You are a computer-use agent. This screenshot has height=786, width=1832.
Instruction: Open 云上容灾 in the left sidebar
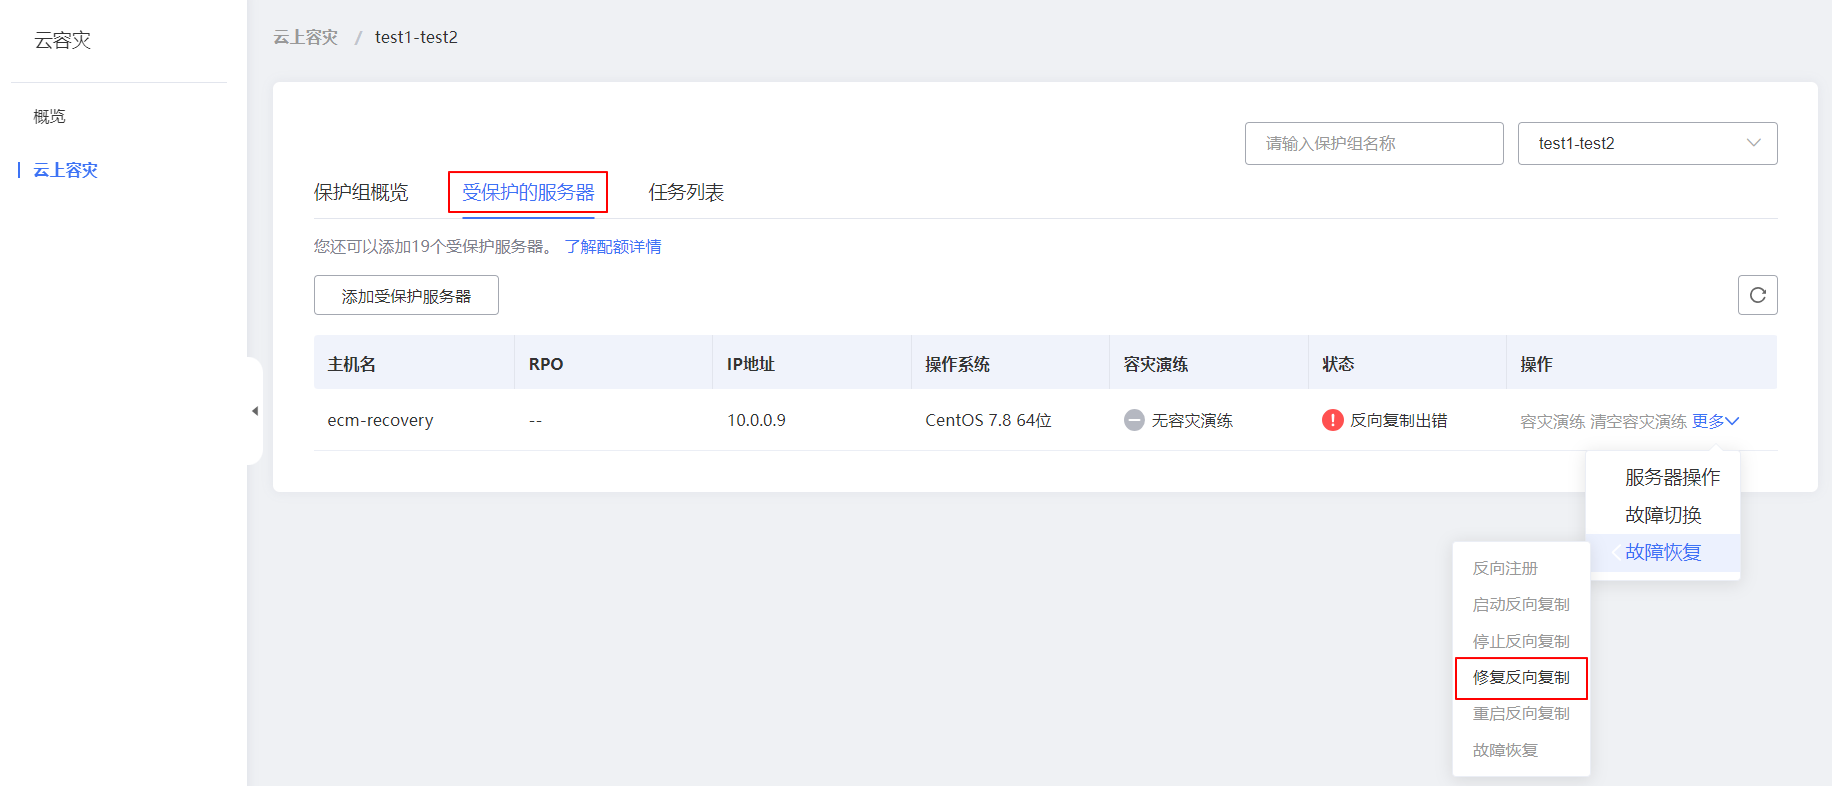(x=66, y=170)
